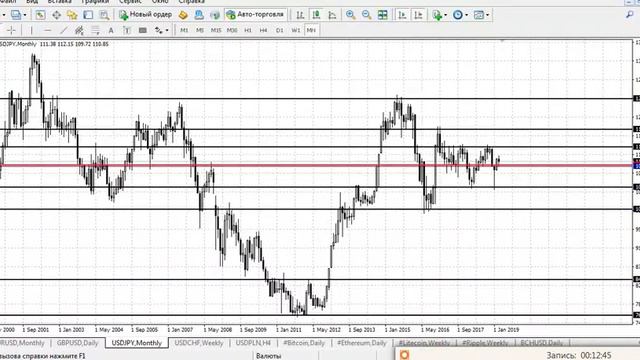The image size is (640, 360).
Task: Switch to M15 timeframe
Action: (x=216, y=30)
